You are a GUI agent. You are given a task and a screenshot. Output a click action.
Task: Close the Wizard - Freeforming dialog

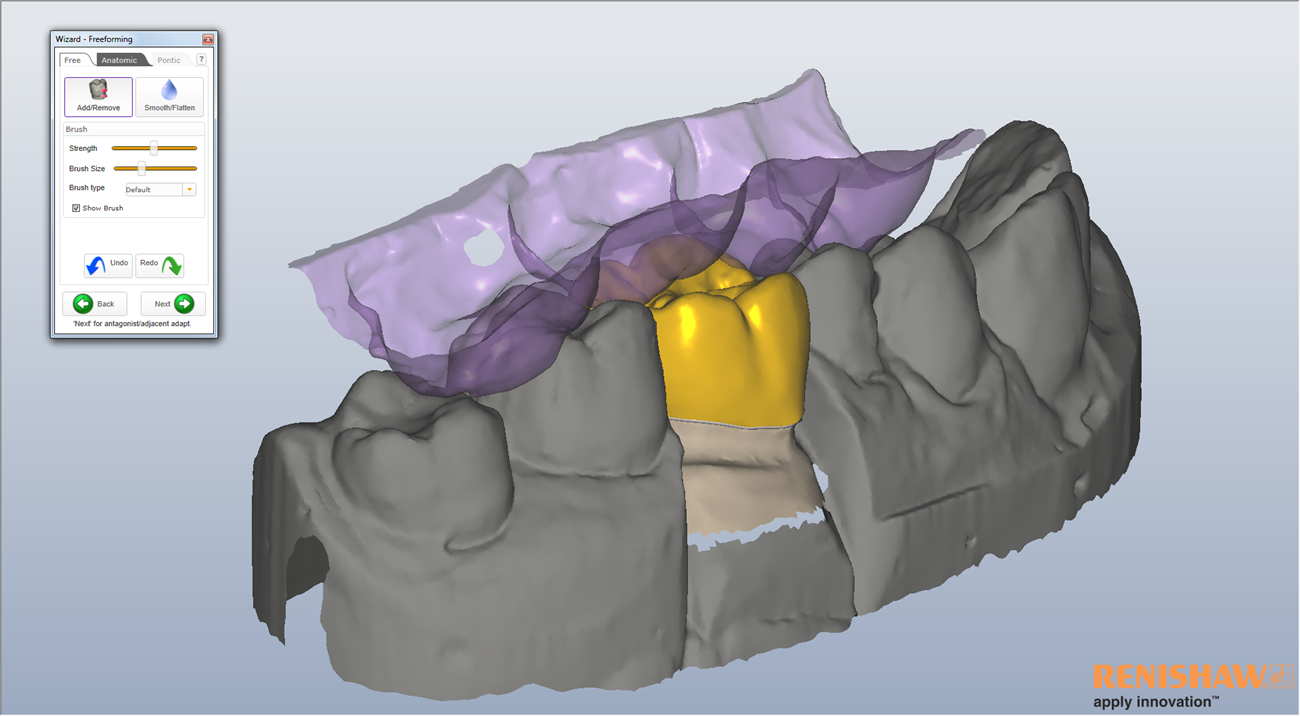[x=208, y=40]
